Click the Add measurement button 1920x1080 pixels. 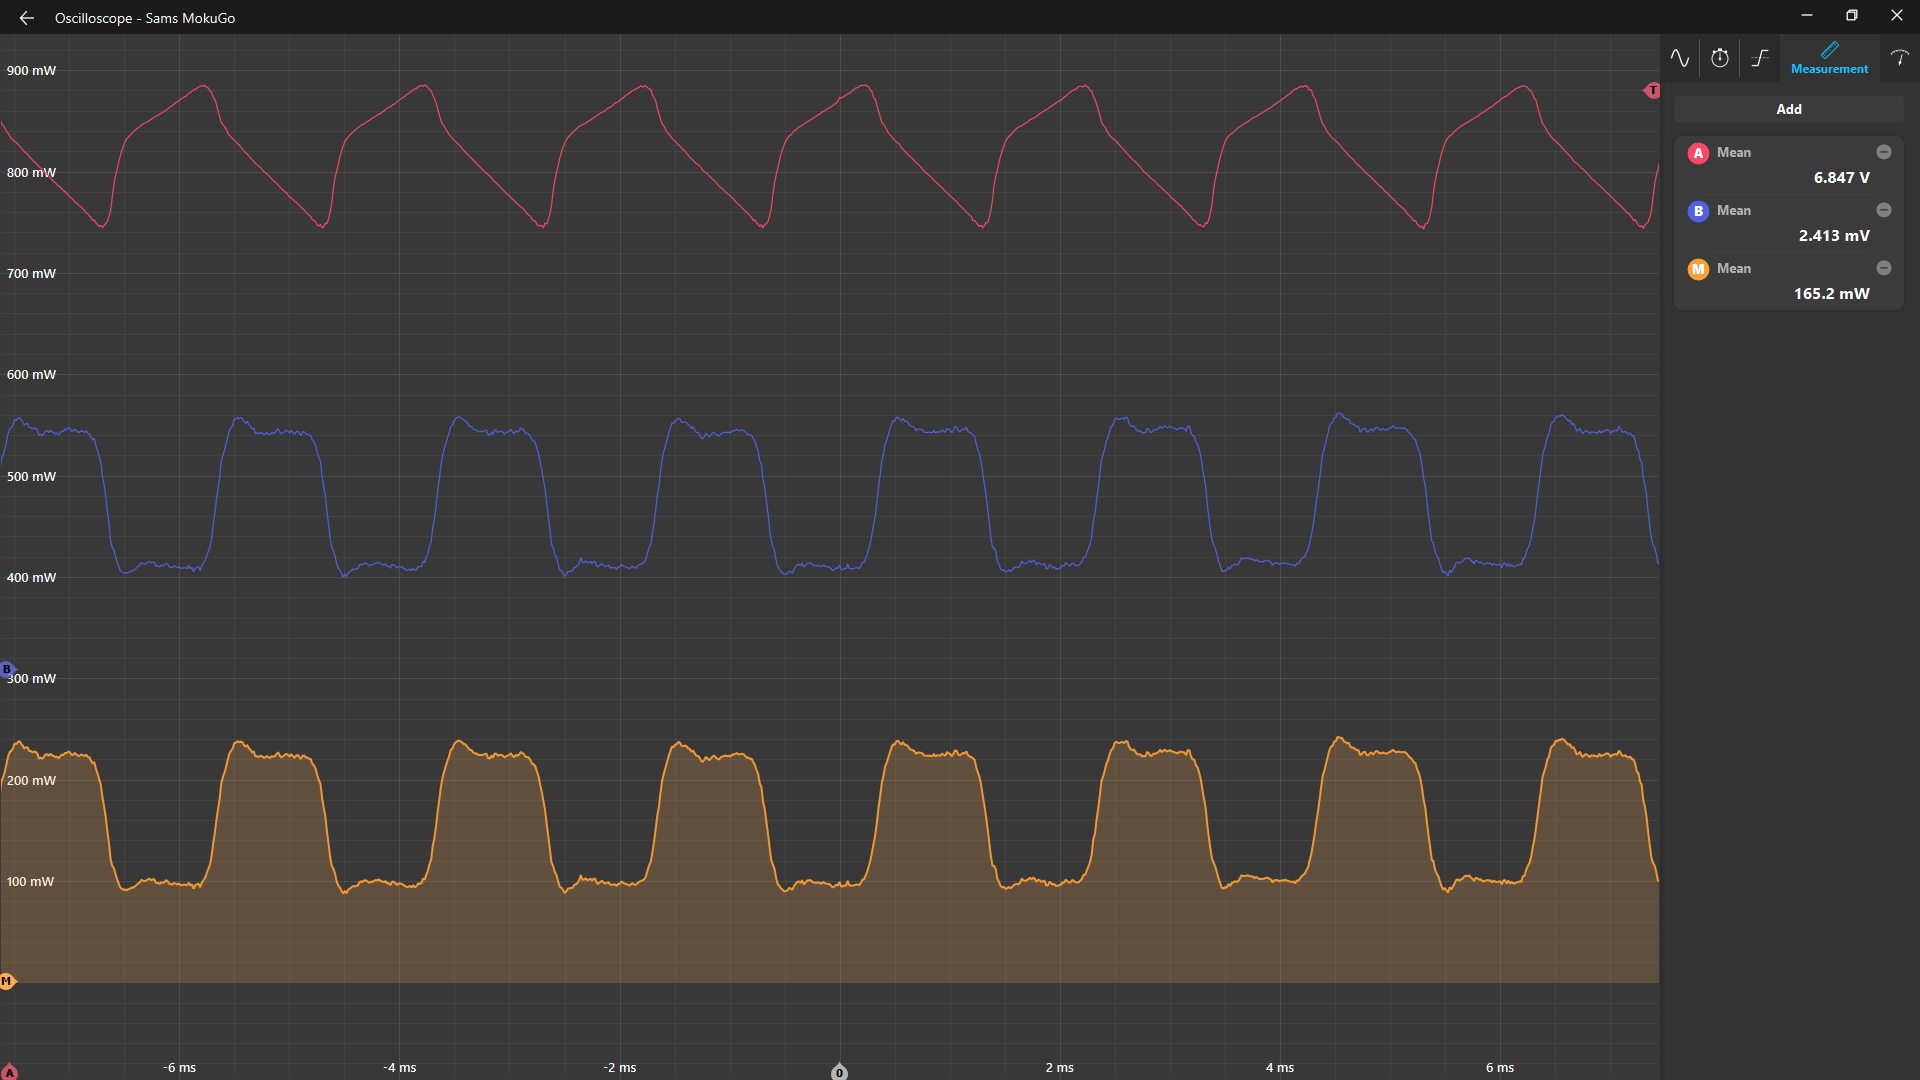pyautogui.click(x=1788, y=109)
